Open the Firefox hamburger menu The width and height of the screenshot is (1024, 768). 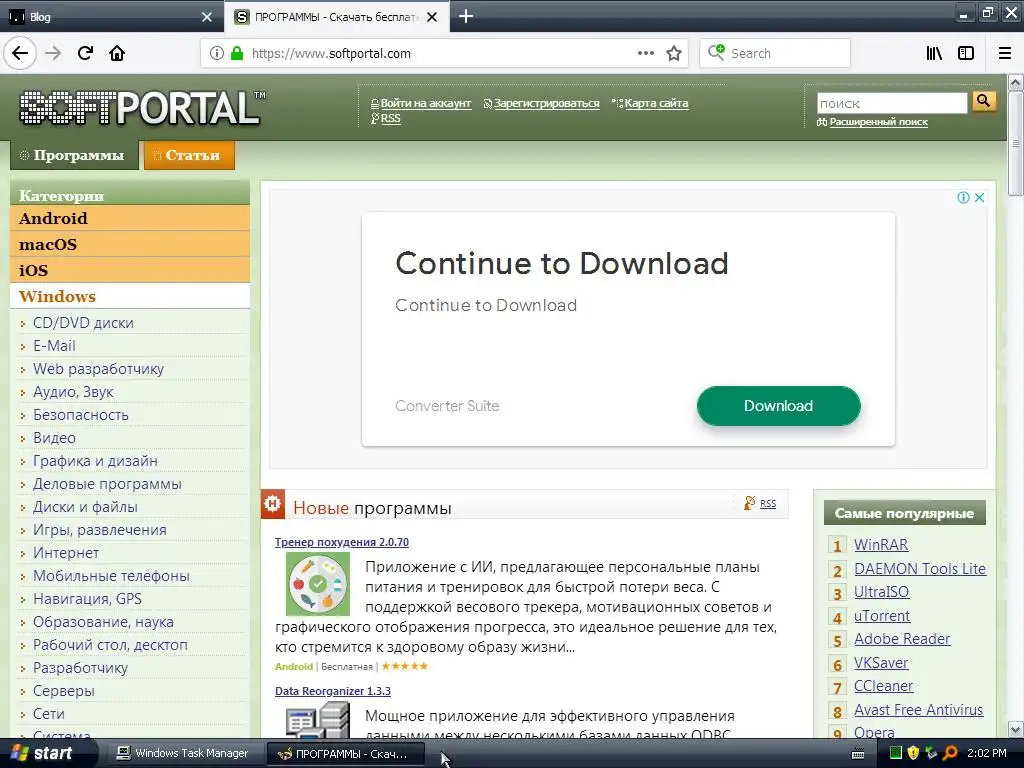(x=1005, y=53)
